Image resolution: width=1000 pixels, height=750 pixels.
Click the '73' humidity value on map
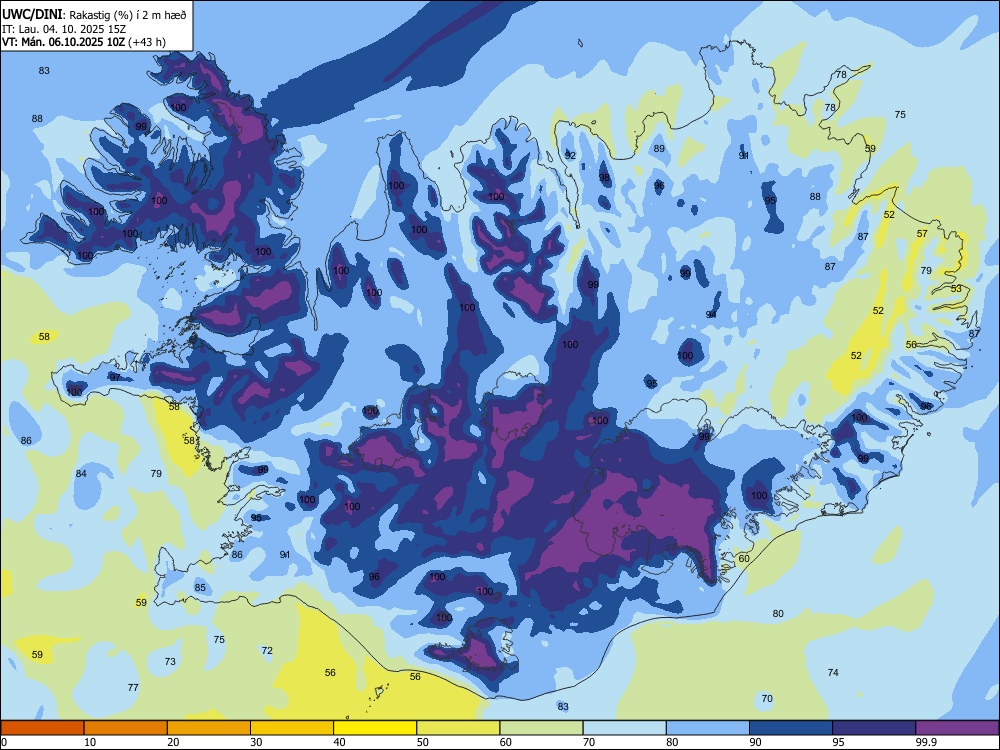(170, 661)
